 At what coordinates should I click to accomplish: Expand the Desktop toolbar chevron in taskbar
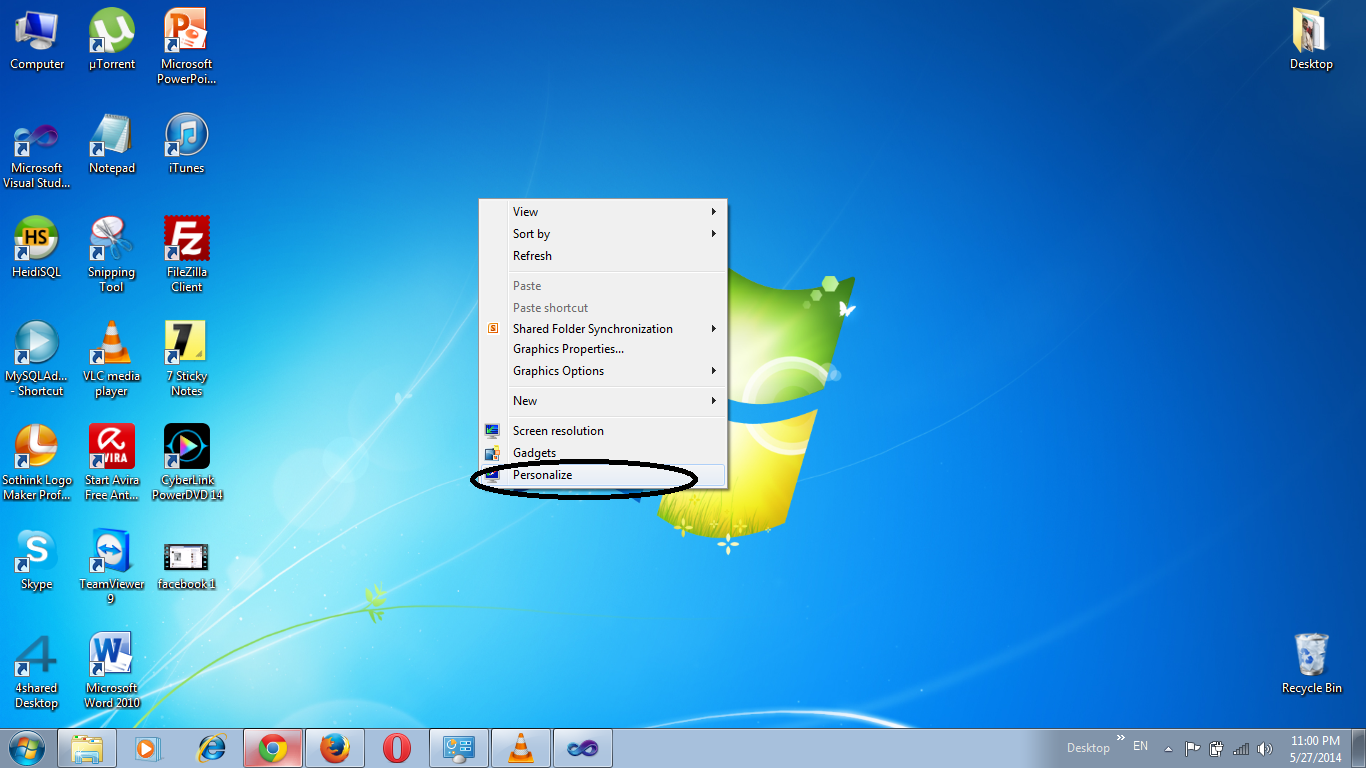[x=1120, y=739]
